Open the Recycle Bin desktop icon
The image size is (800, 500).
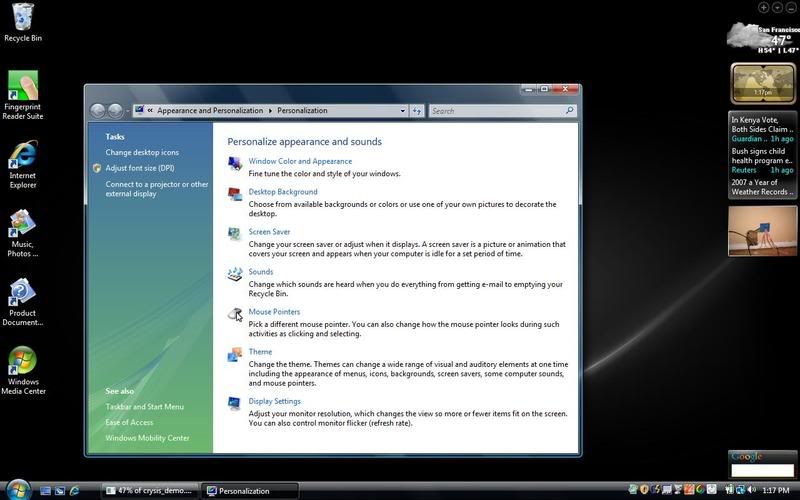click(22, 22)
